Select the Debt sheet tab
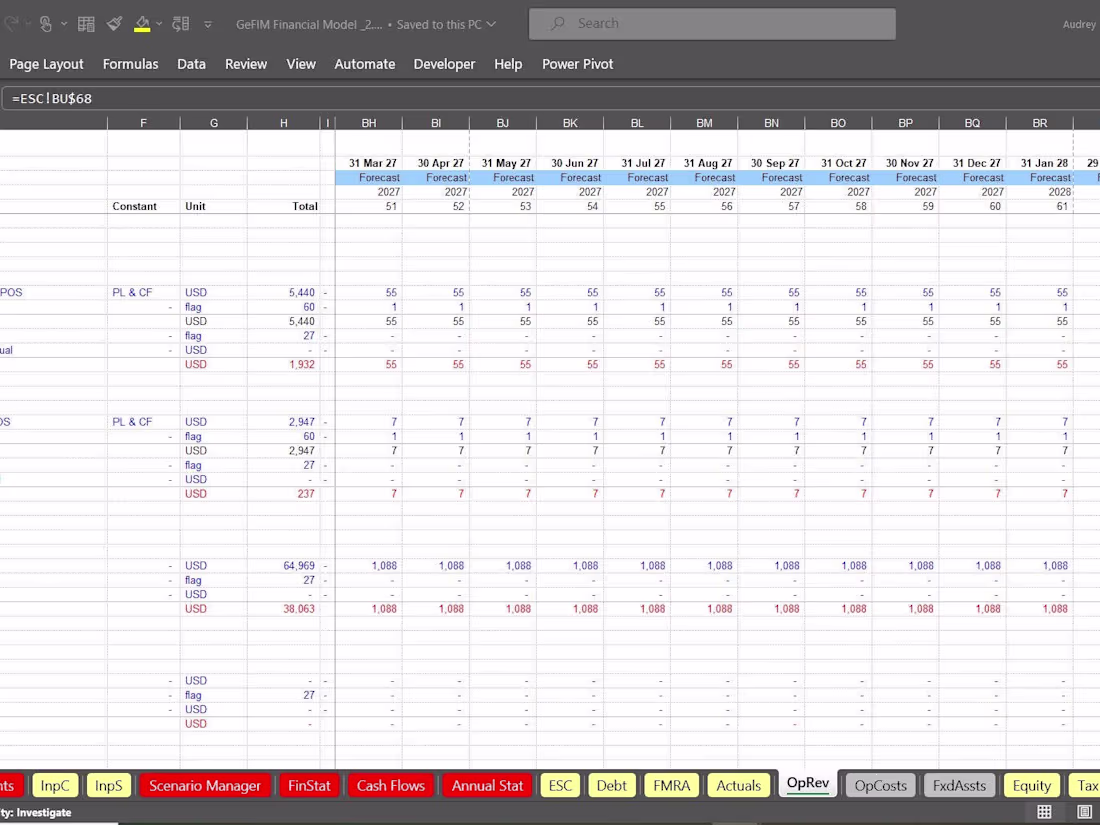The width and height of the screenshot is (1100, 825). tap(612, 786)
